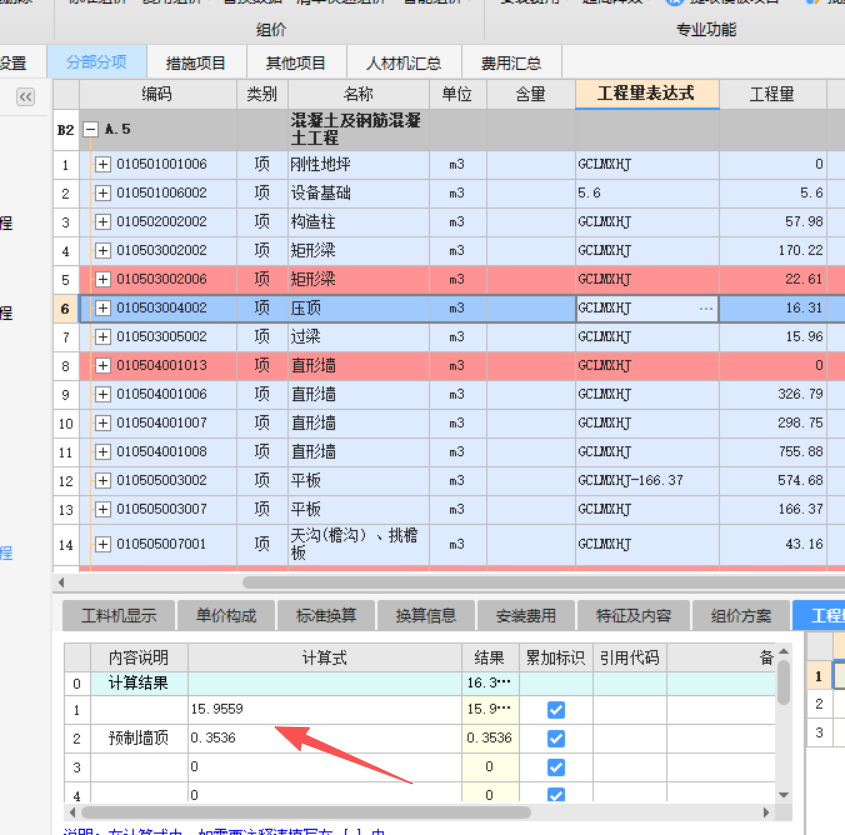Expand item 010503005002 过梁
Viewport: 845px width, 835px height.
(x=102, y=337)
